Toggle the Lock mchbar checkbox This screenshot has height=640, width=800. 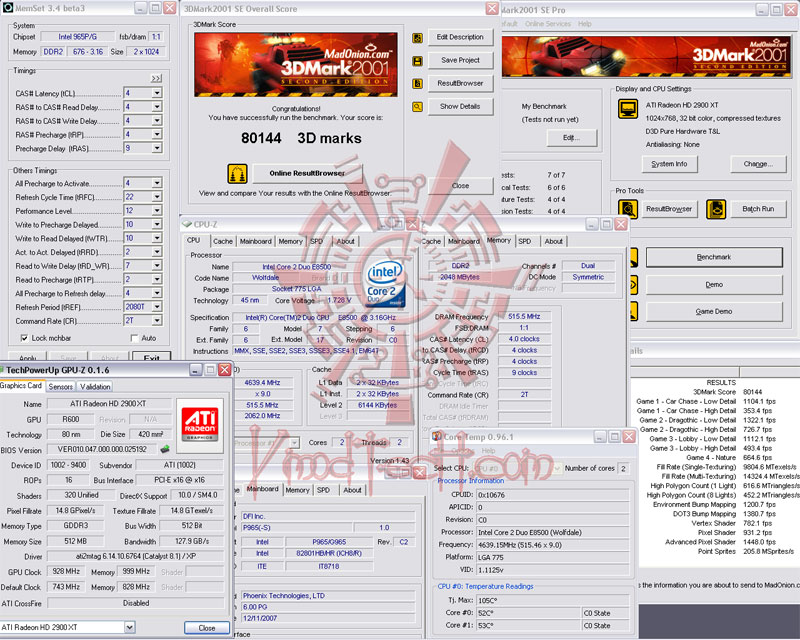pos(24,338)
